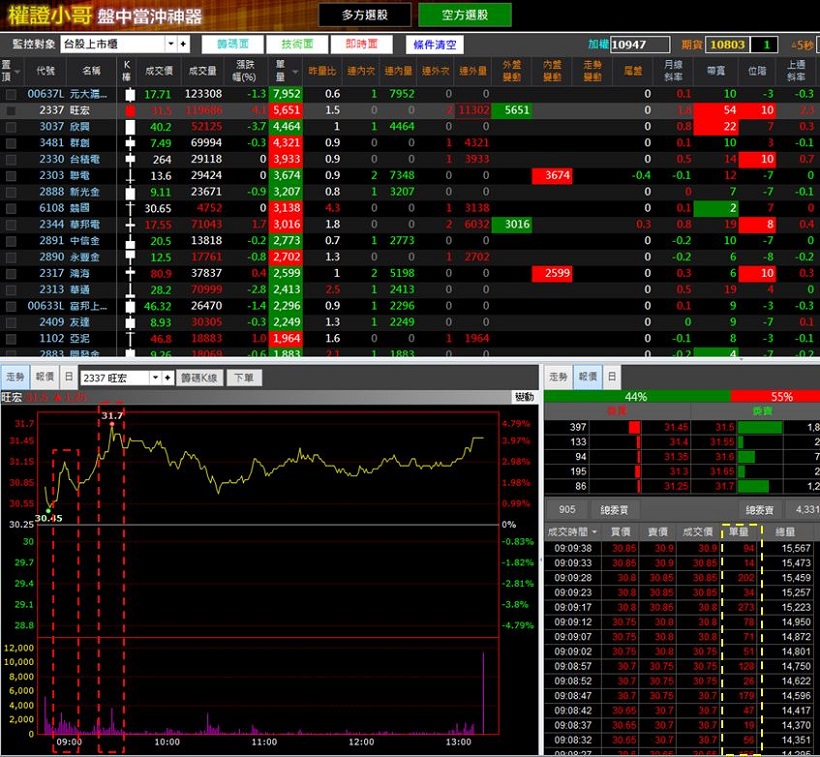Tick the pin checkbox for 2317 鴻海

[x=10, y=273]
